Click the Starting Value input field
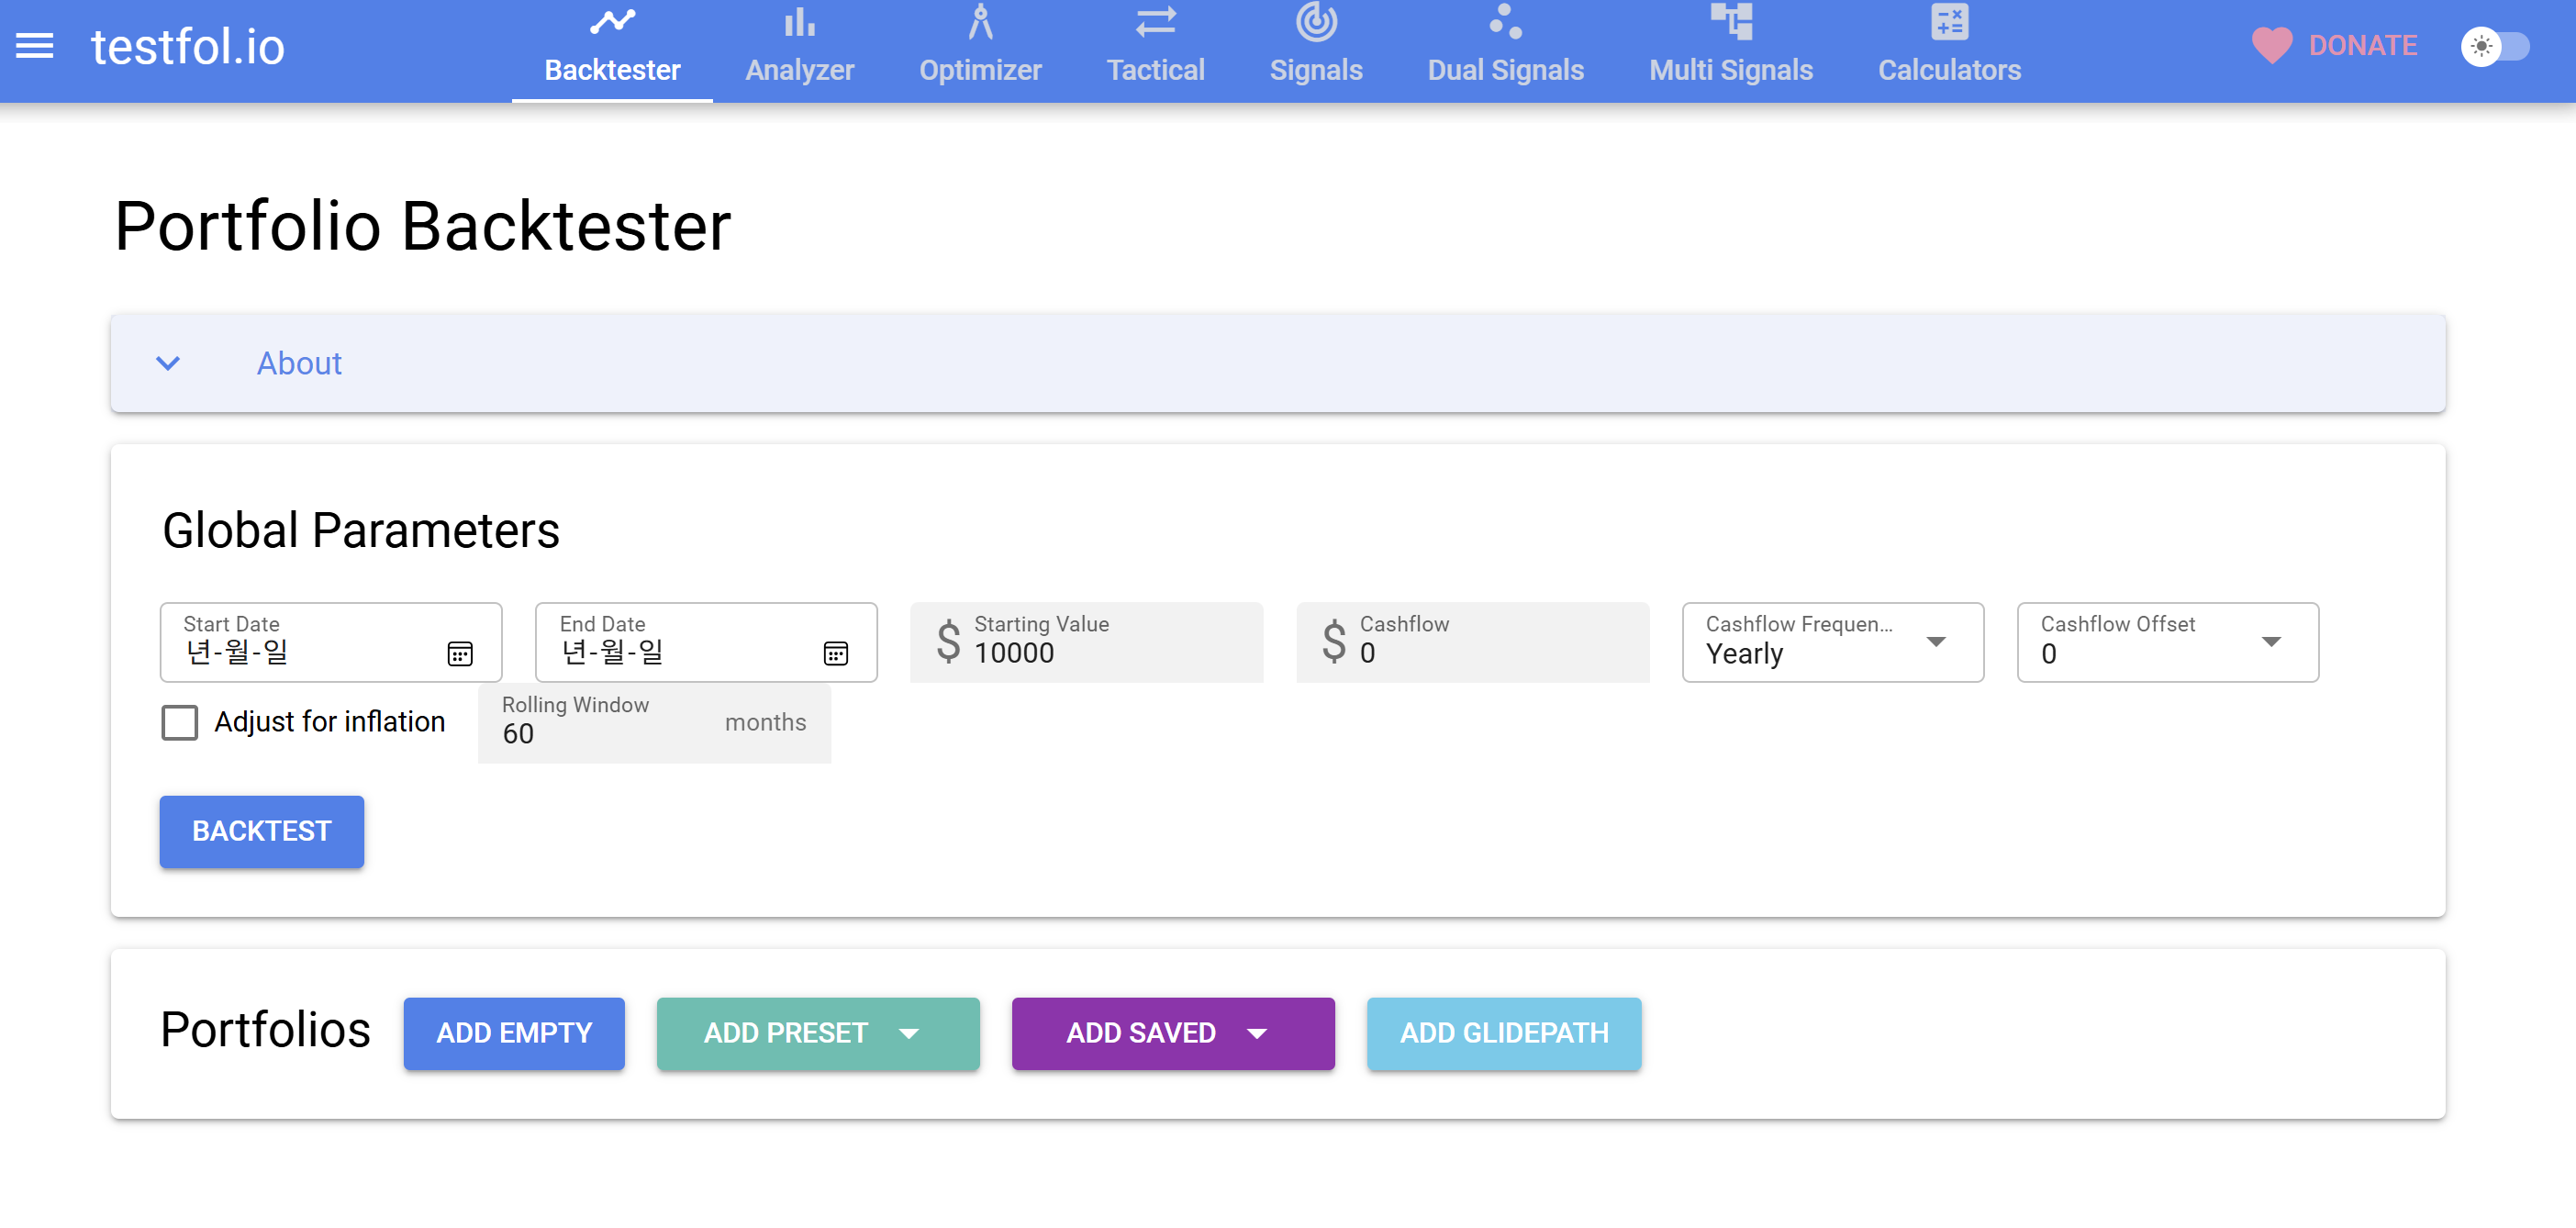Image resolution: width=2576 pixels, height=1228 pixels. (x=1100, y=653)
